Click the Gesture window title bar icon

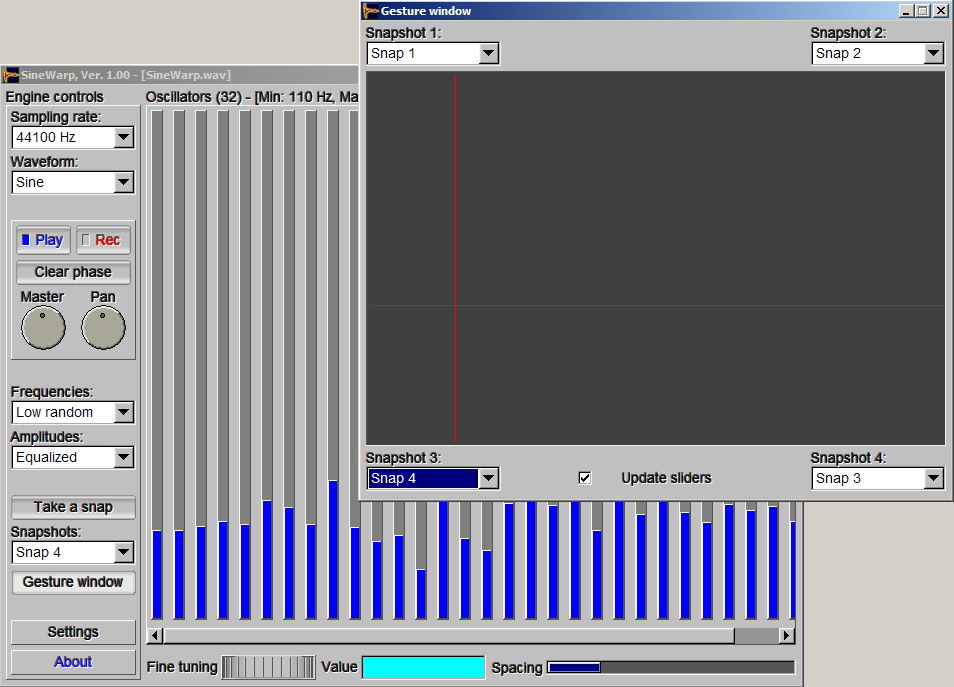pyautogui.click(x=371, y=11)
